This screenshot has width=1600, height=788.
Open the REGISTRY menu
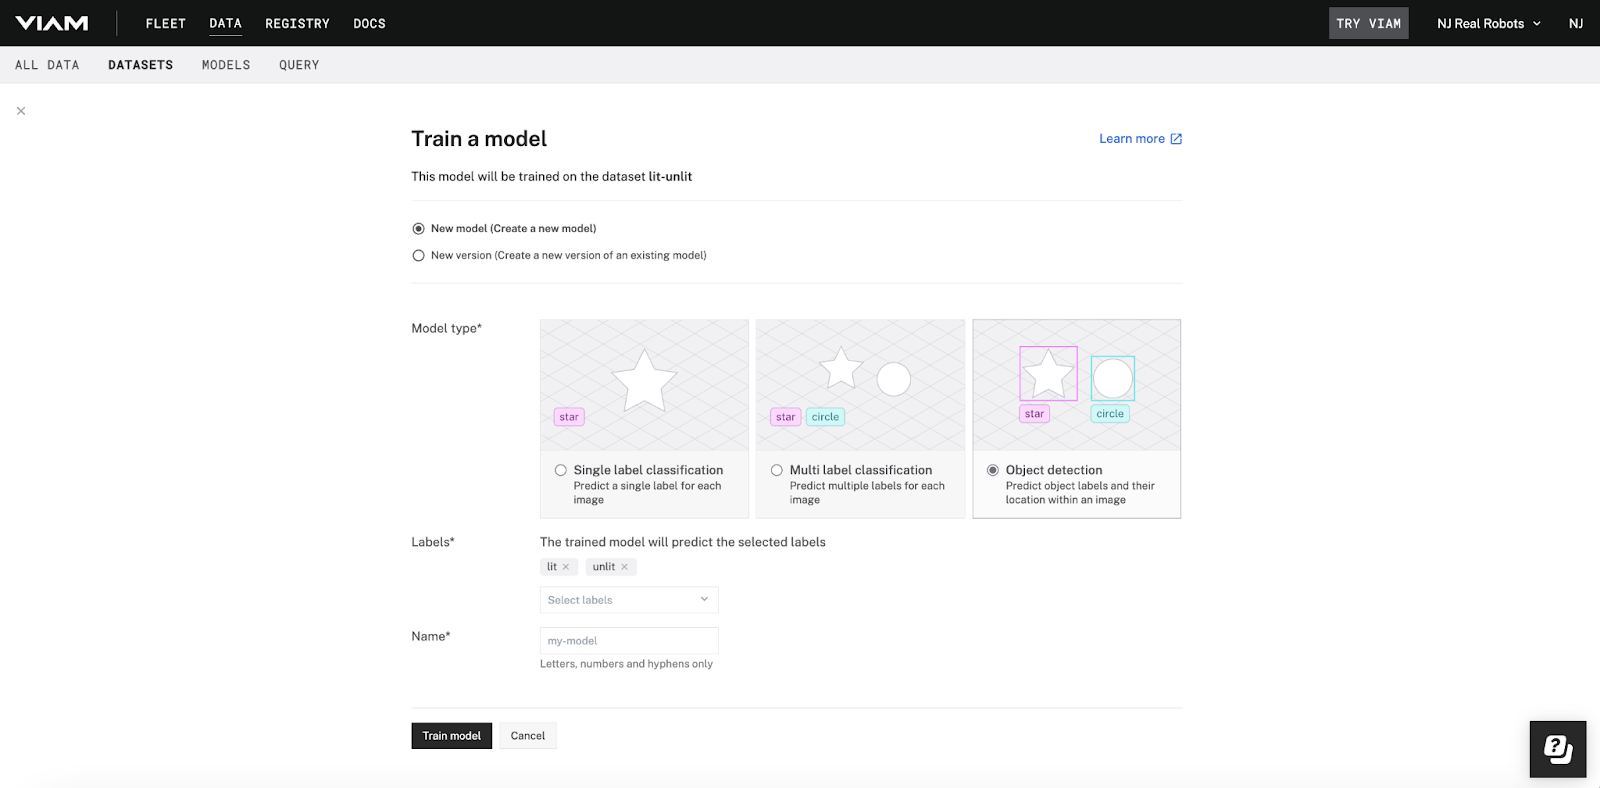297,23
